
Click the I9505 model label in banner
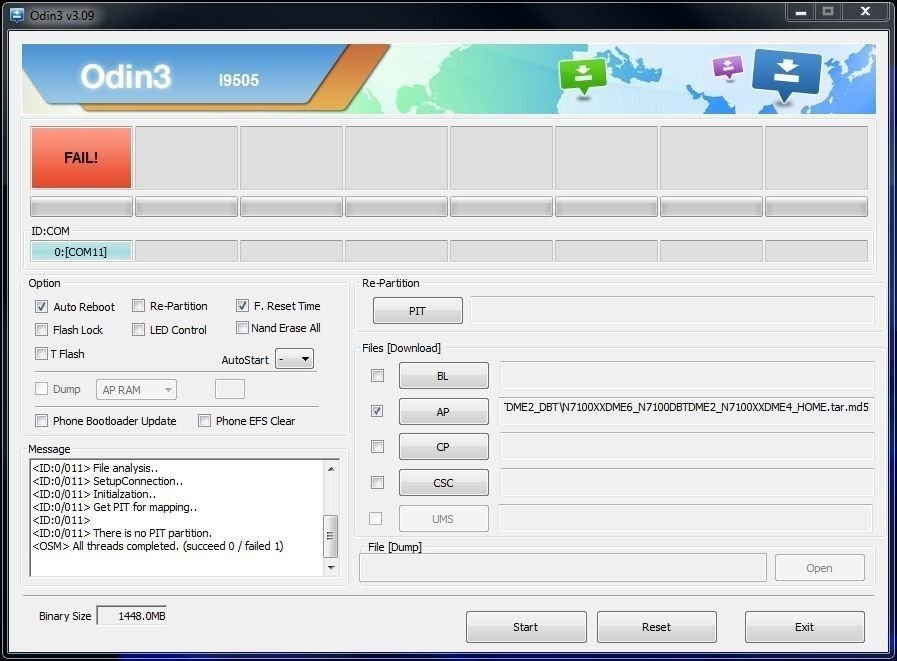click(239, 80)
